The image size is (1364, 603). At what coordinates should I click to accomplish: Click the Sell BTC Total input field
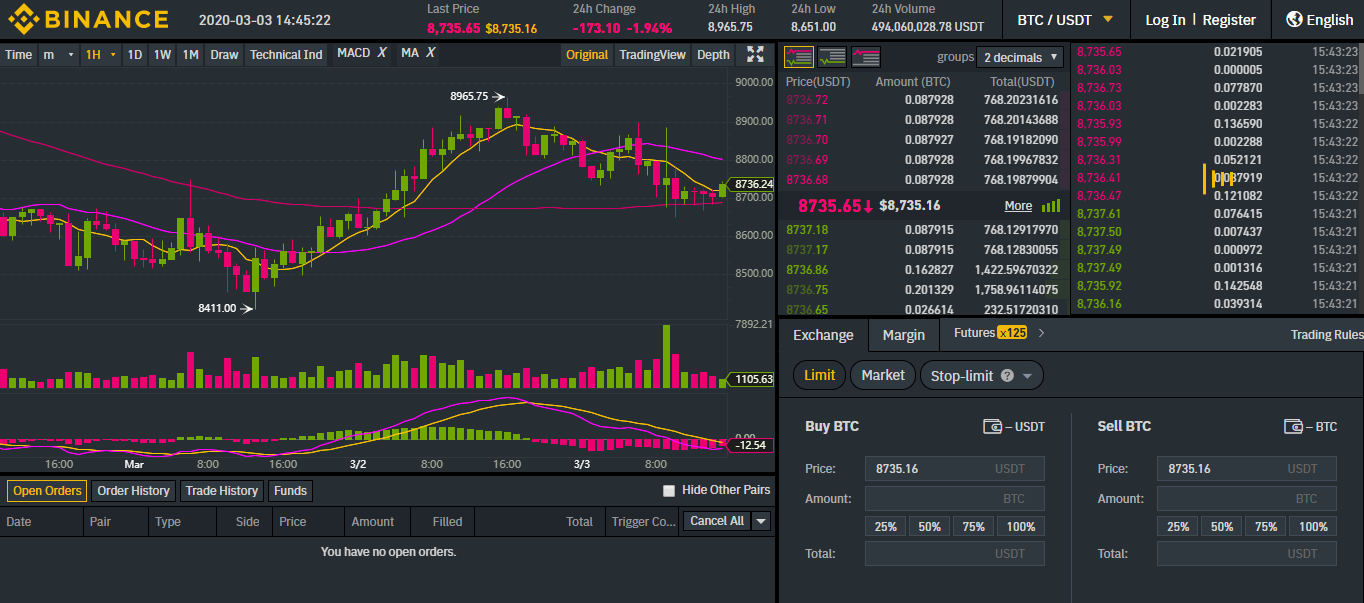[x=1247, y=554]
